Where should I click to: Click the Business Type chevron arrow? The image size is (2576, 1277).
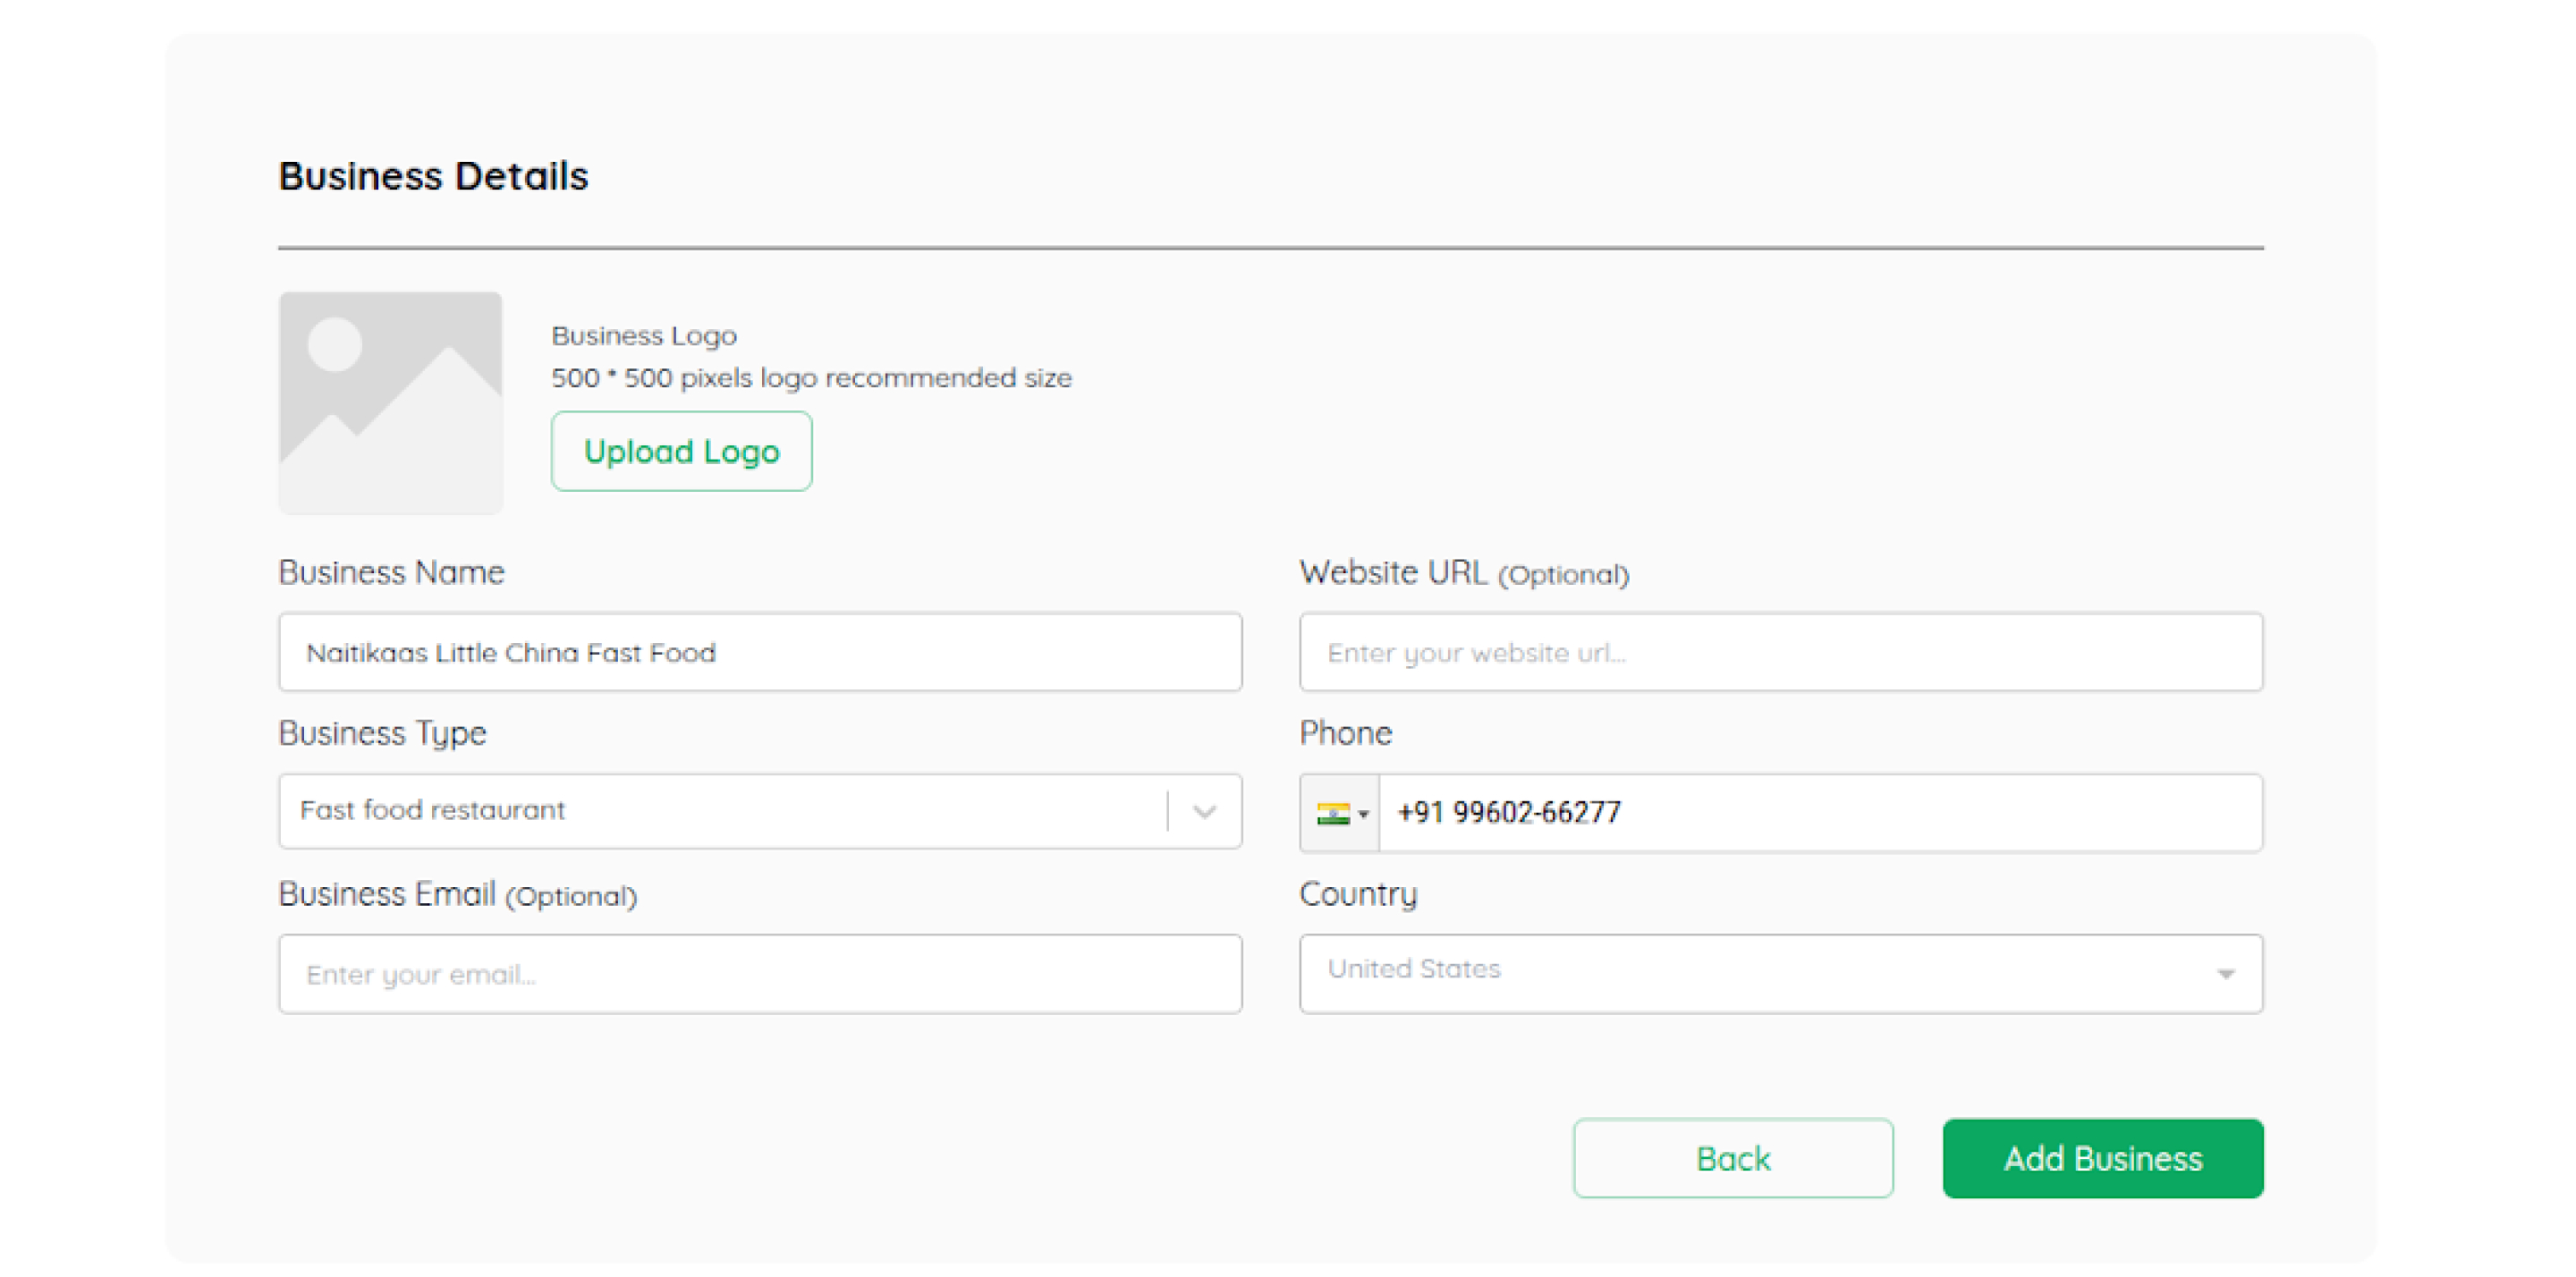[x=1205, y=811]
